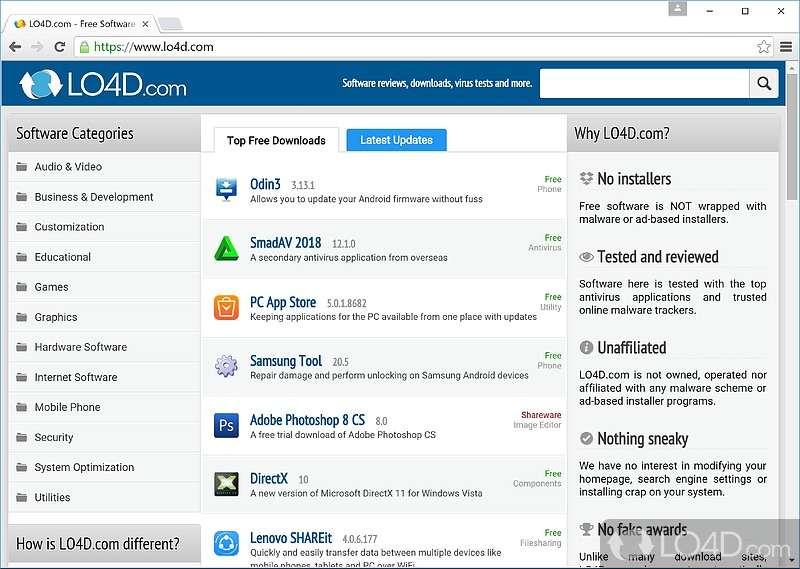Open the Chrome three-dot menu
The height and width of the screenshot is (569, 800).
(x=785, y=46)
